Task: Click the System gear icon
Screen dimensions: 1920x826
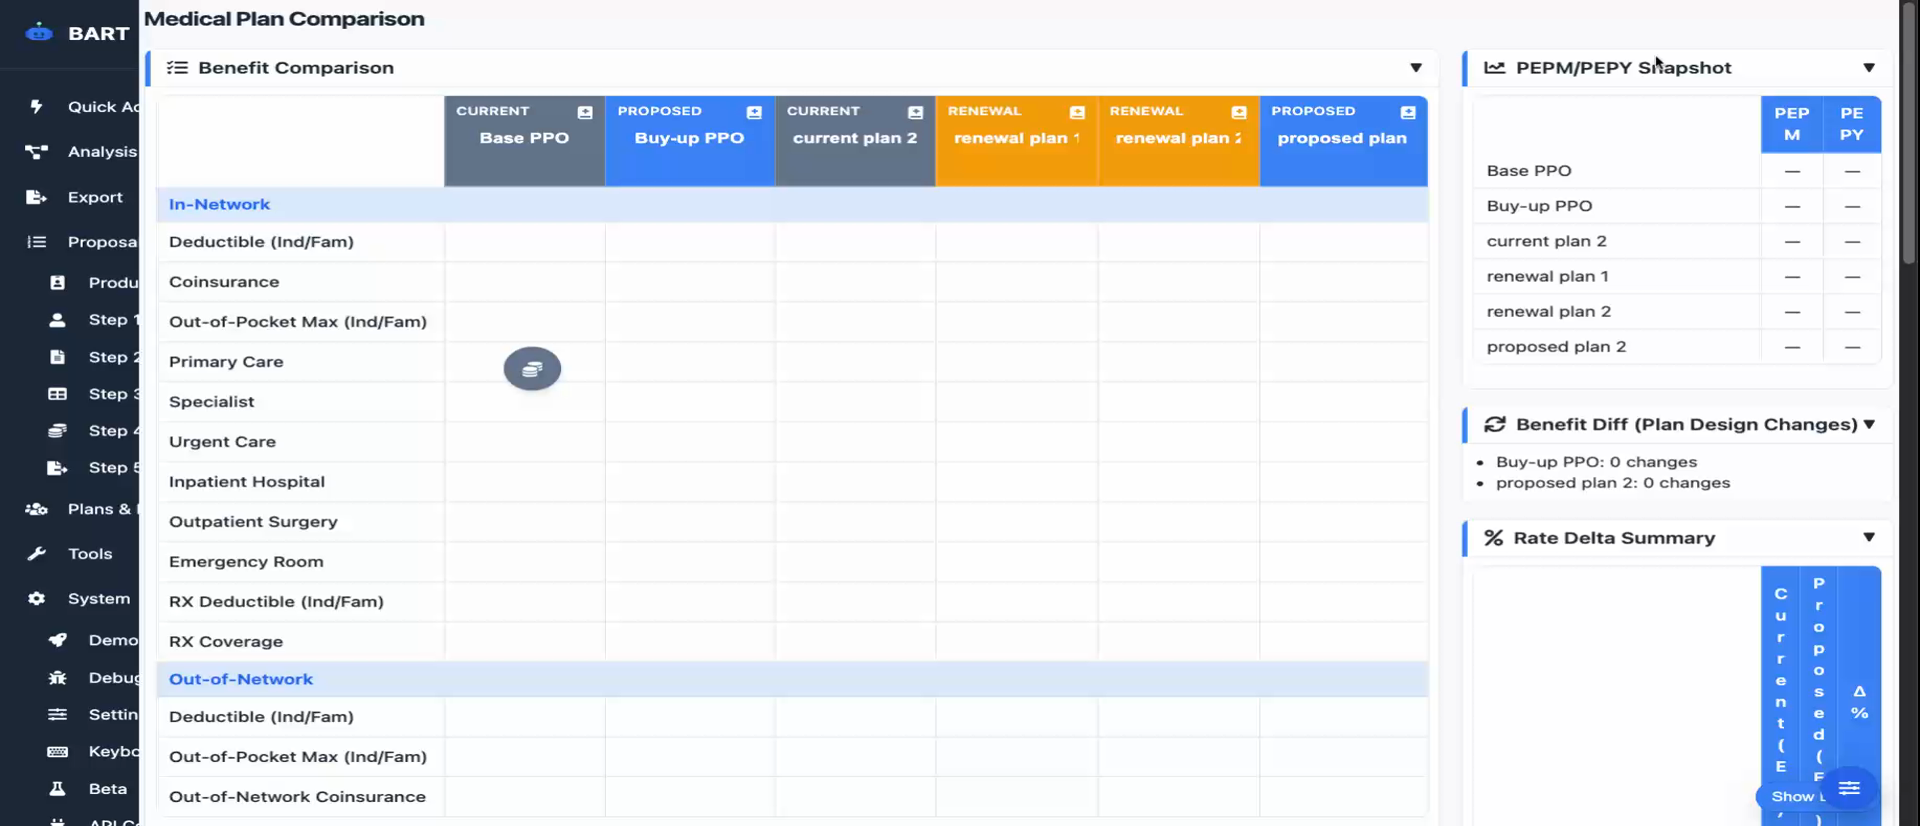Action: [x=36, y=598]
